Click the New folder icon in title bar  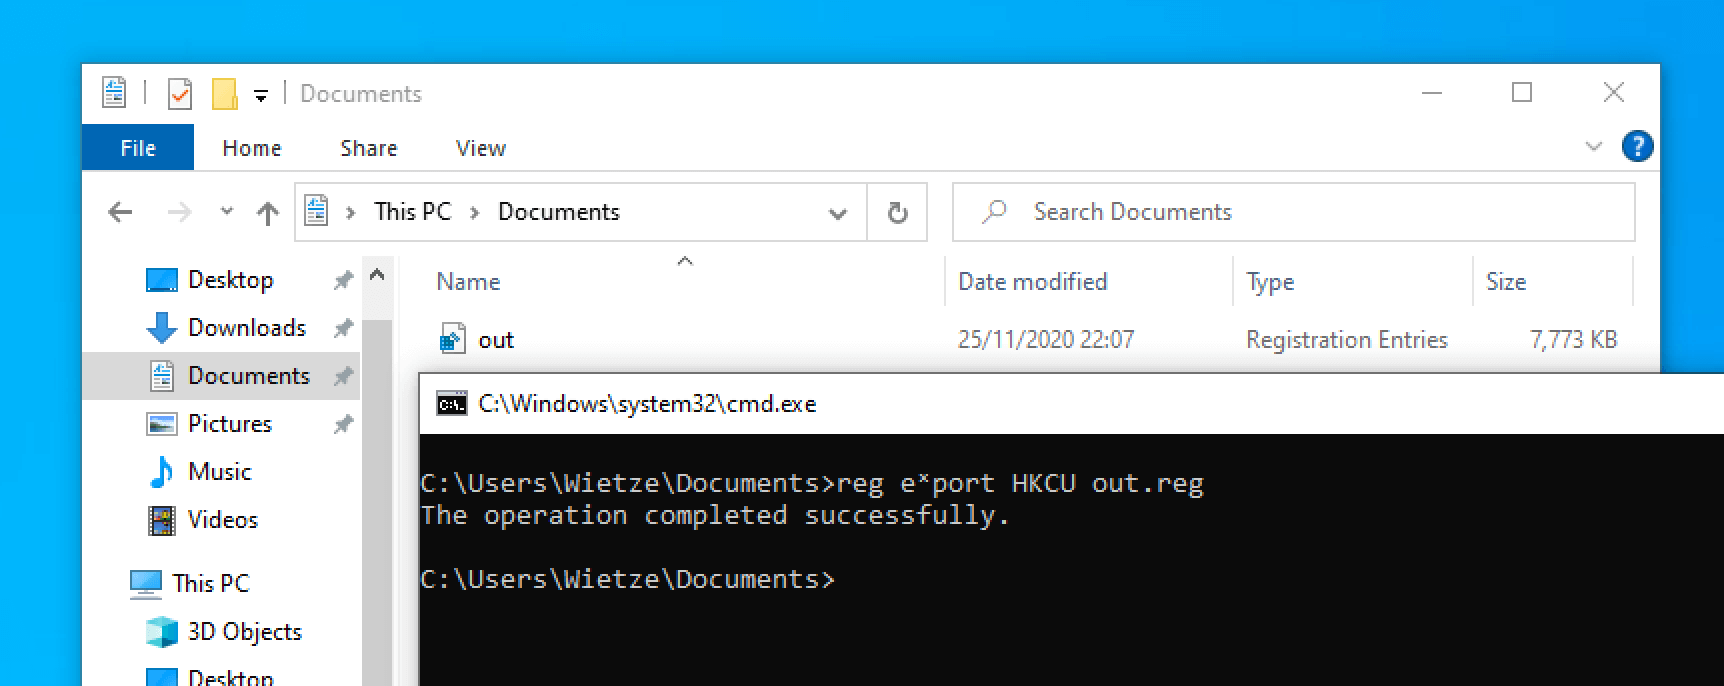pyautogui.click(x=225, y=94)
